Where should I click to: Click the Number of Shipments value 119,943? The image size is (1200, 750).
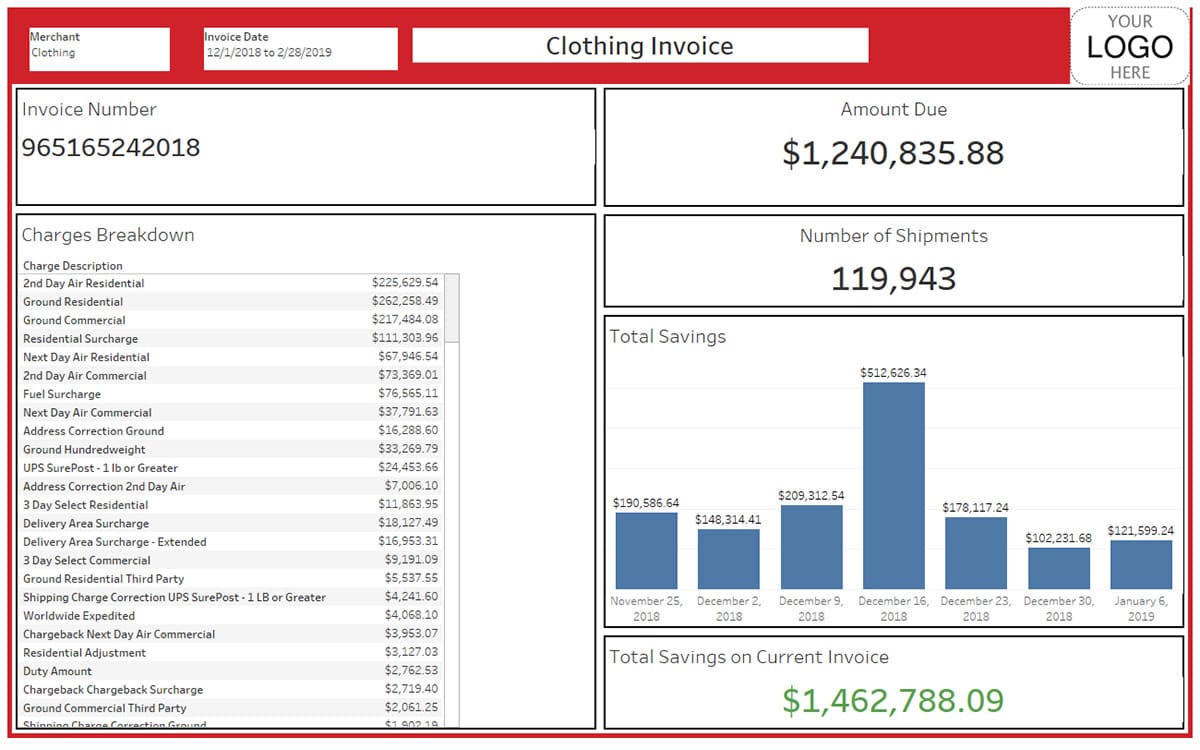point(893,279)
